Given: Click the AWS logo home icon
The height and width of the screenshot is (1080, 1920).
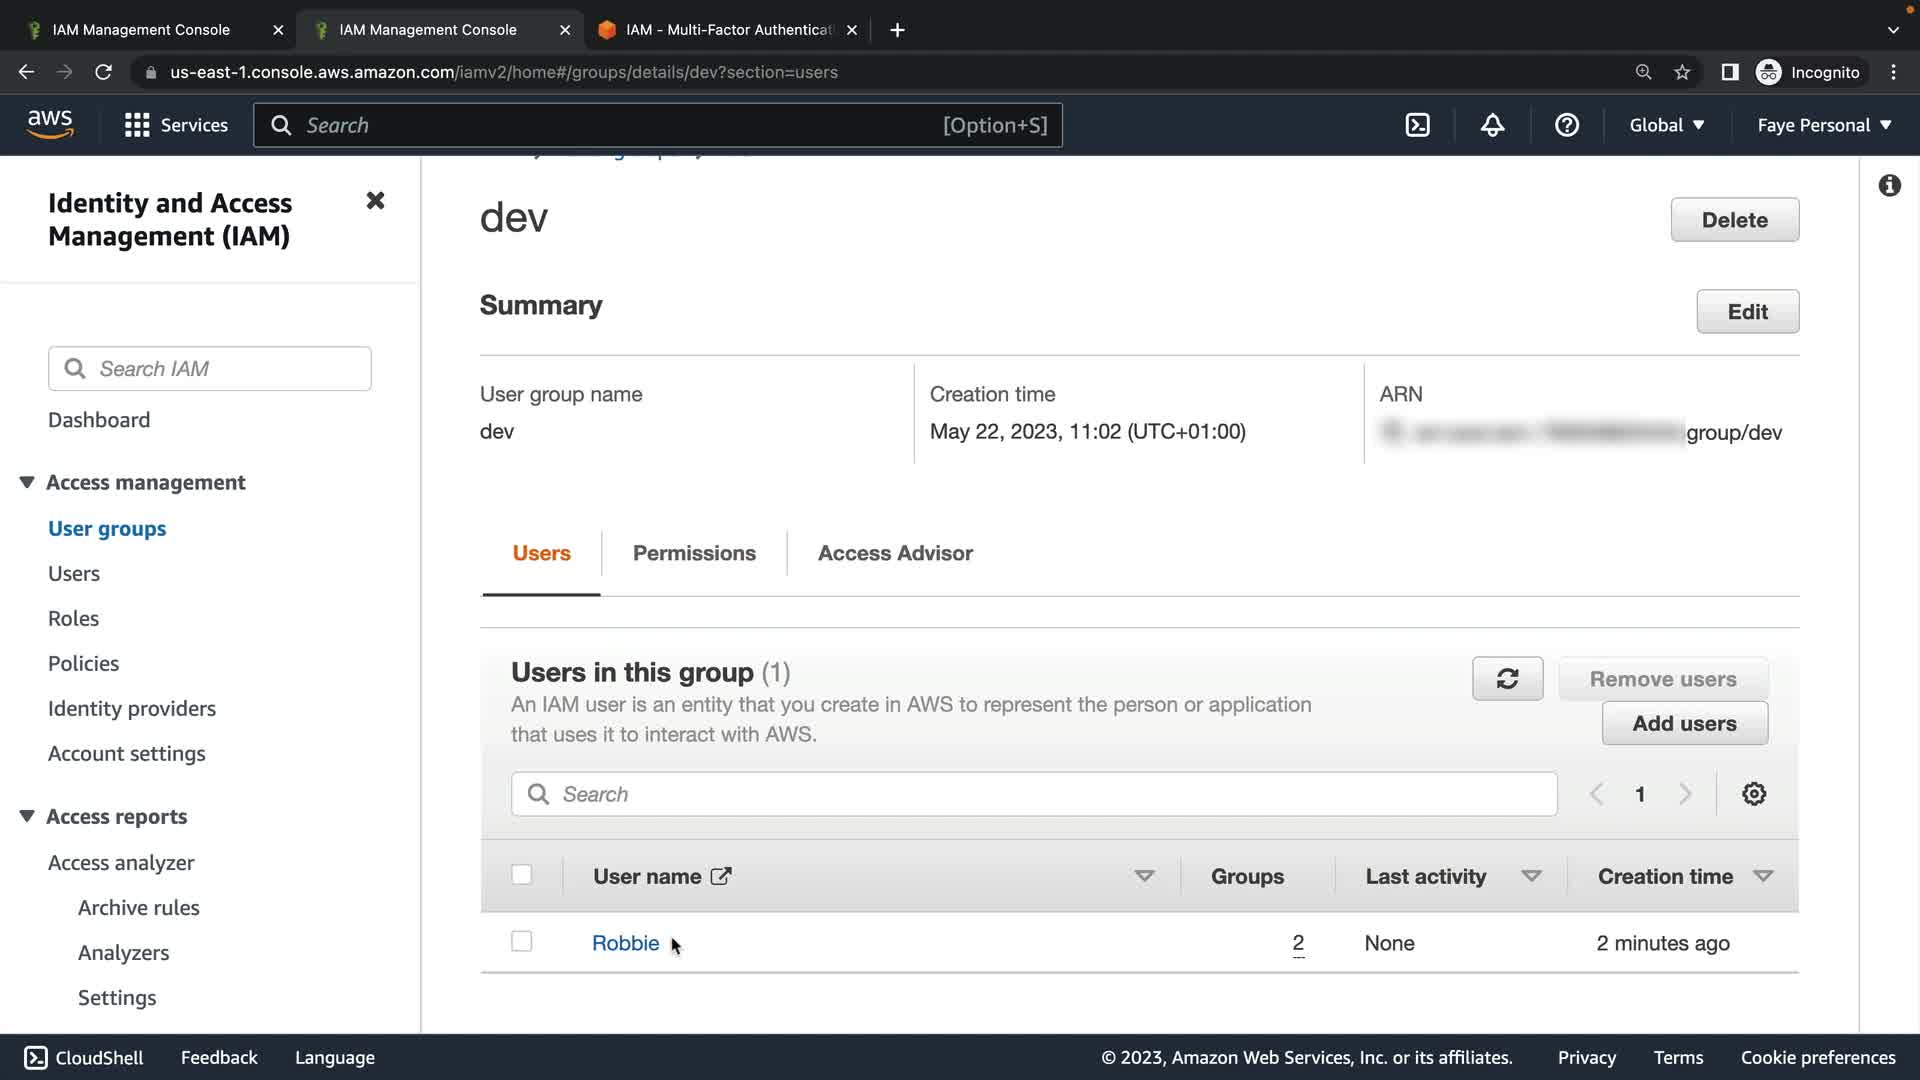Looking at the screenshot, I should (x=50, y=125).
